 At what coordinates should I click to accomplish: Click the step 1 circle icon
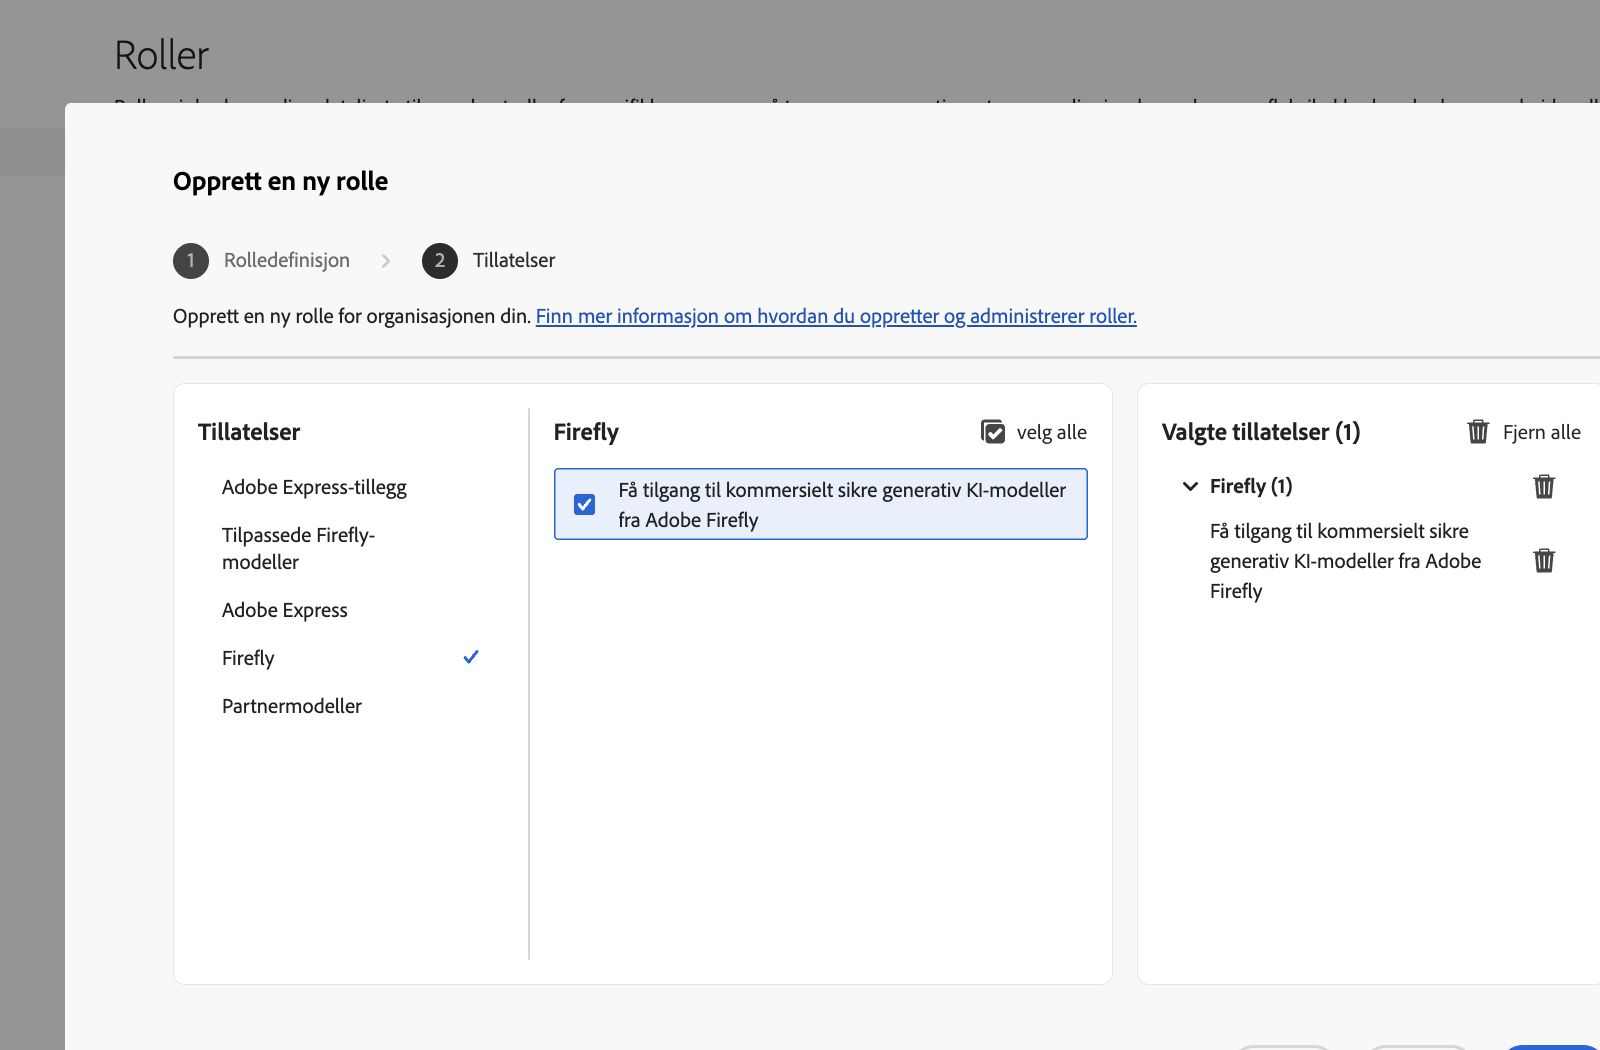coord(191,261)
